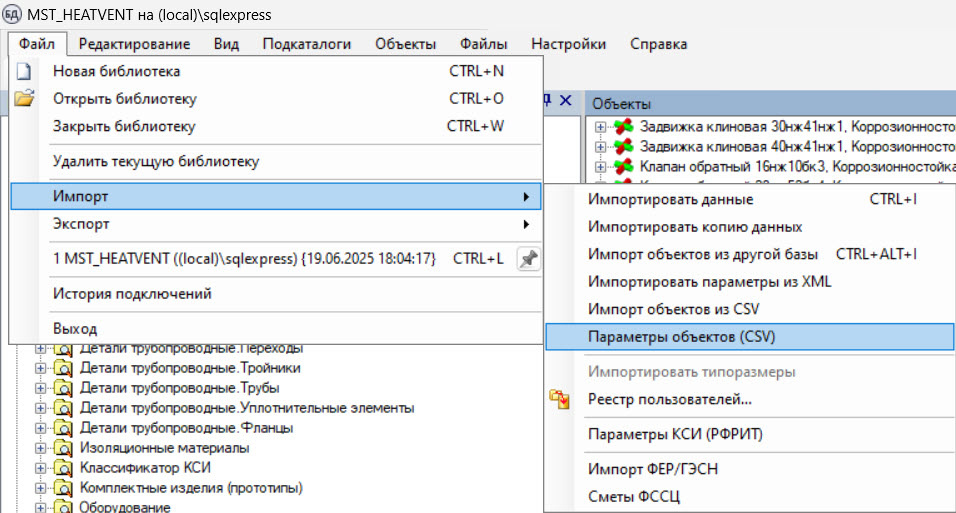Open Реестр пользователей... entry
956x513 pixels.
[x=750, y=400]
